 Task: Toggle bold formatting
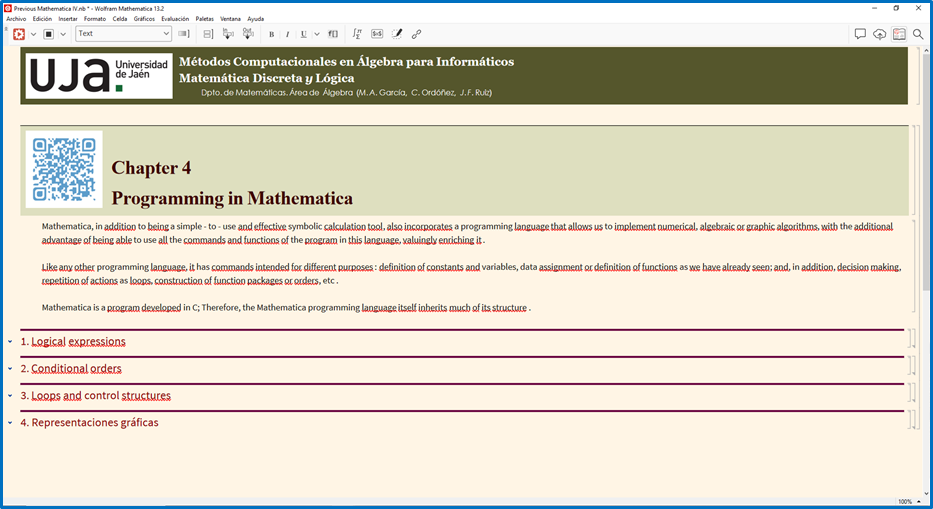271,34
